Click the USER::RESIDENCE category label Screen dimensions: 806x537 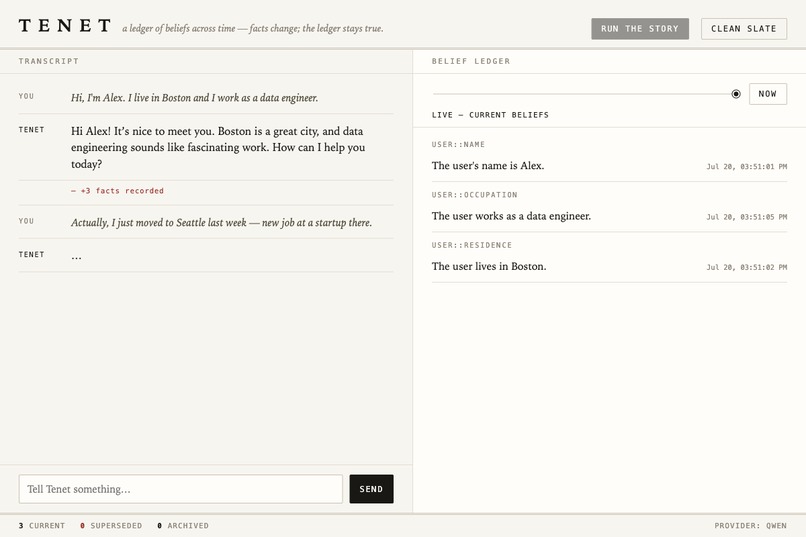pos(472,245)
